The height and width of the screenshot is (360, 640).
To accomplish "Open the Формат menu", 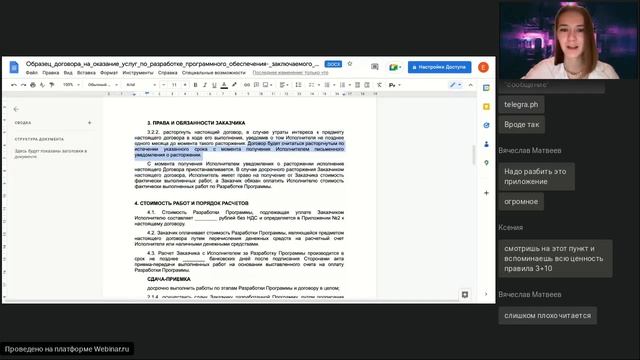I will (109, 73).
